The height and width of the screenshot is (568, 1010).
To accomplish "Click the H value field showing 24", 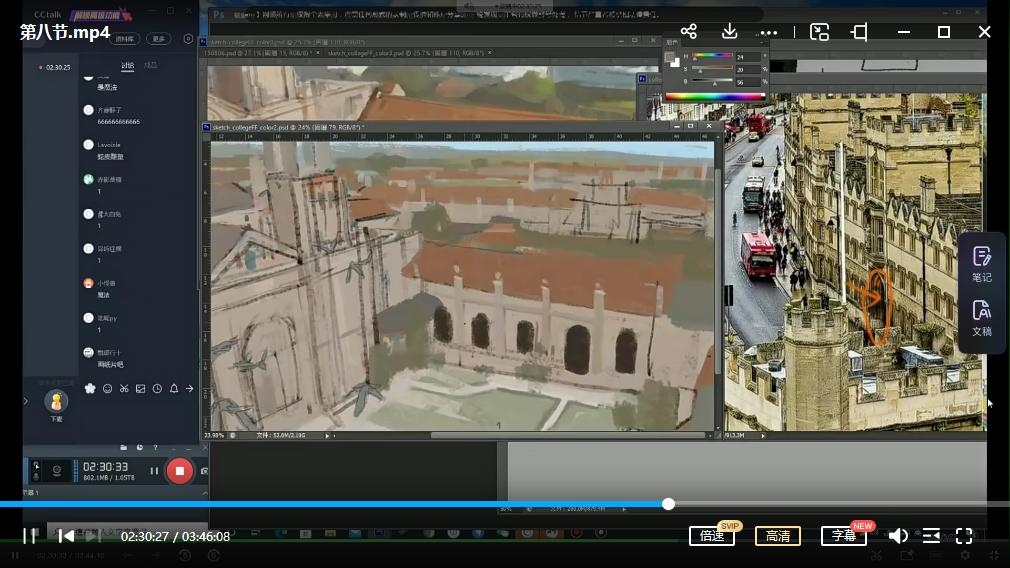I will click(747, 57).
